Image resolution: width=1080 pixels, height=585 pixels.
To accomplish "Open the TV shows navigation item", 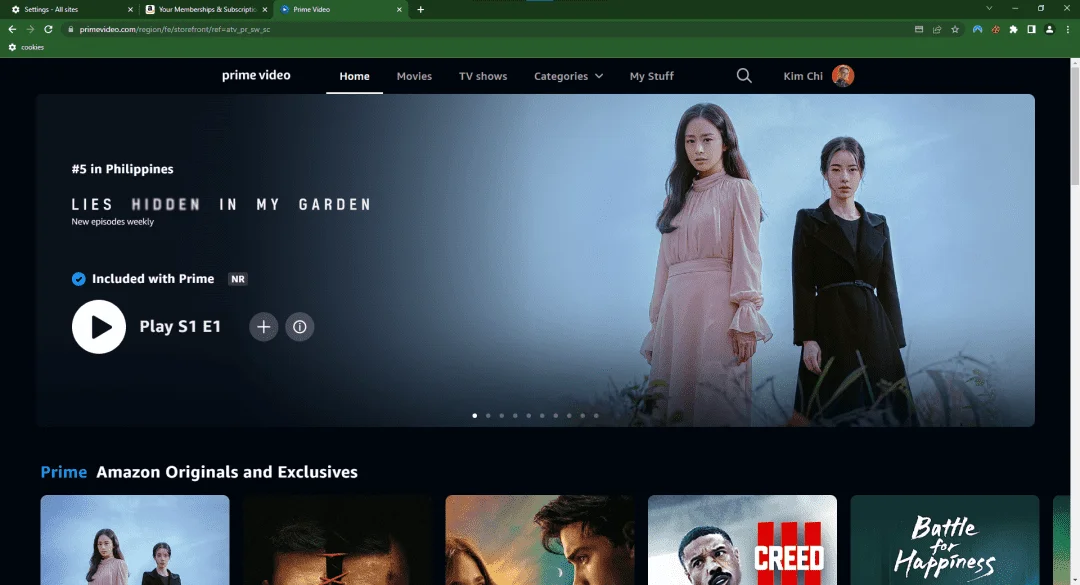I will click(483, 76).
